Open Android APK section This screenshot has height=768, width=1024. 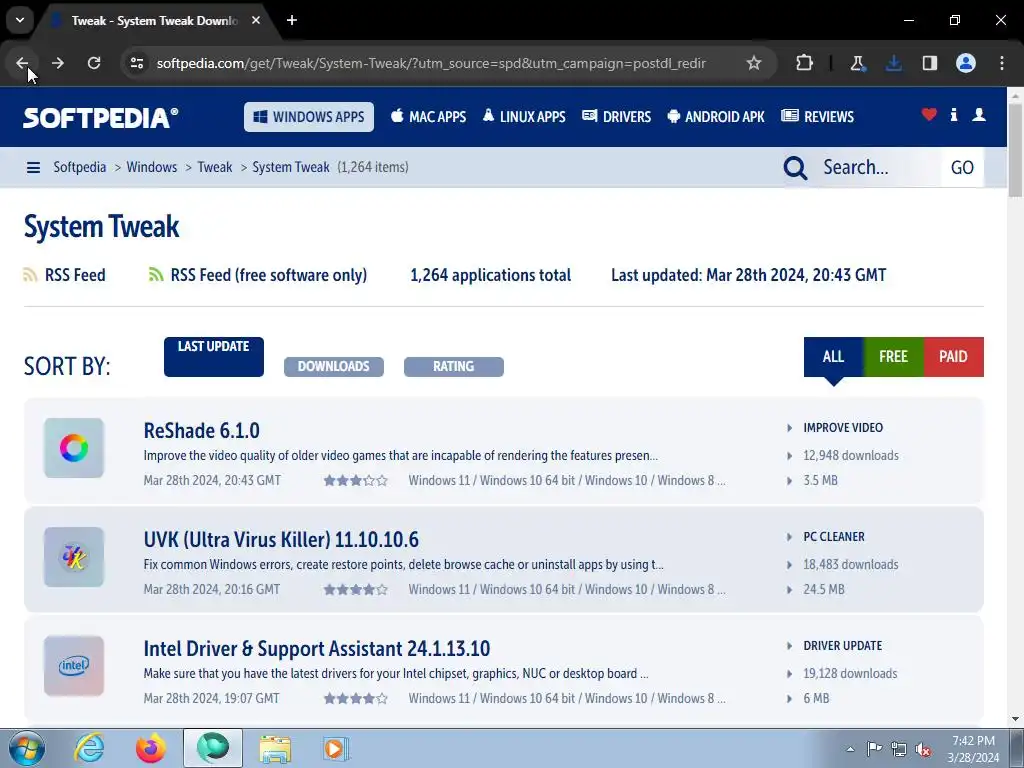pyautogui.click(x=716, y=117)
